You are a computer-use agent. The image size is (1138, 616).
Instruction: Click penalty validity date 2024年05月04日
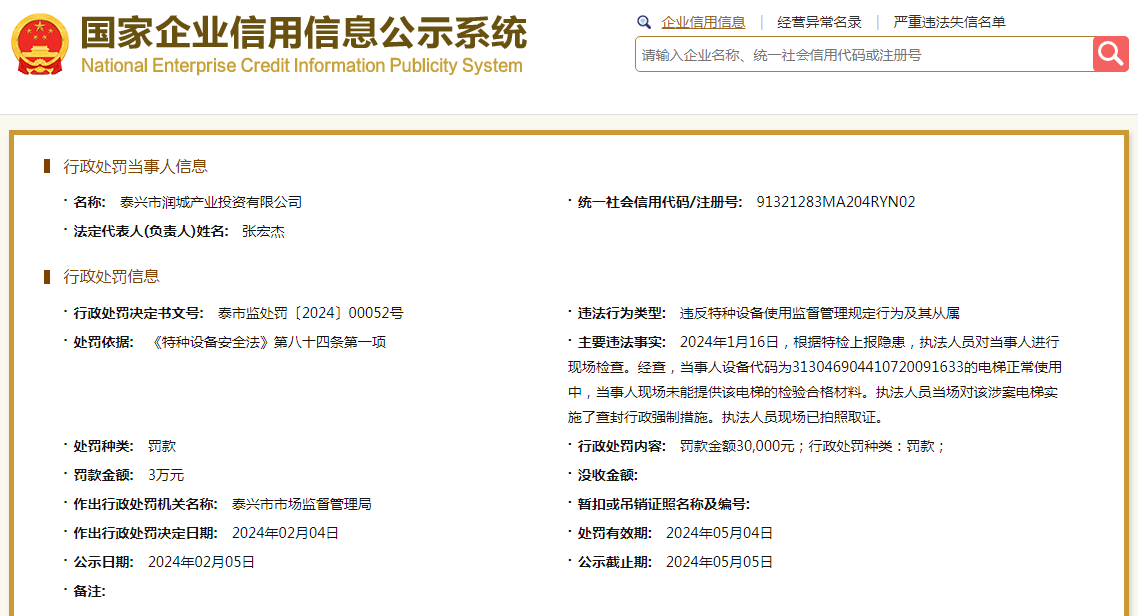click(x=719, y=533)
